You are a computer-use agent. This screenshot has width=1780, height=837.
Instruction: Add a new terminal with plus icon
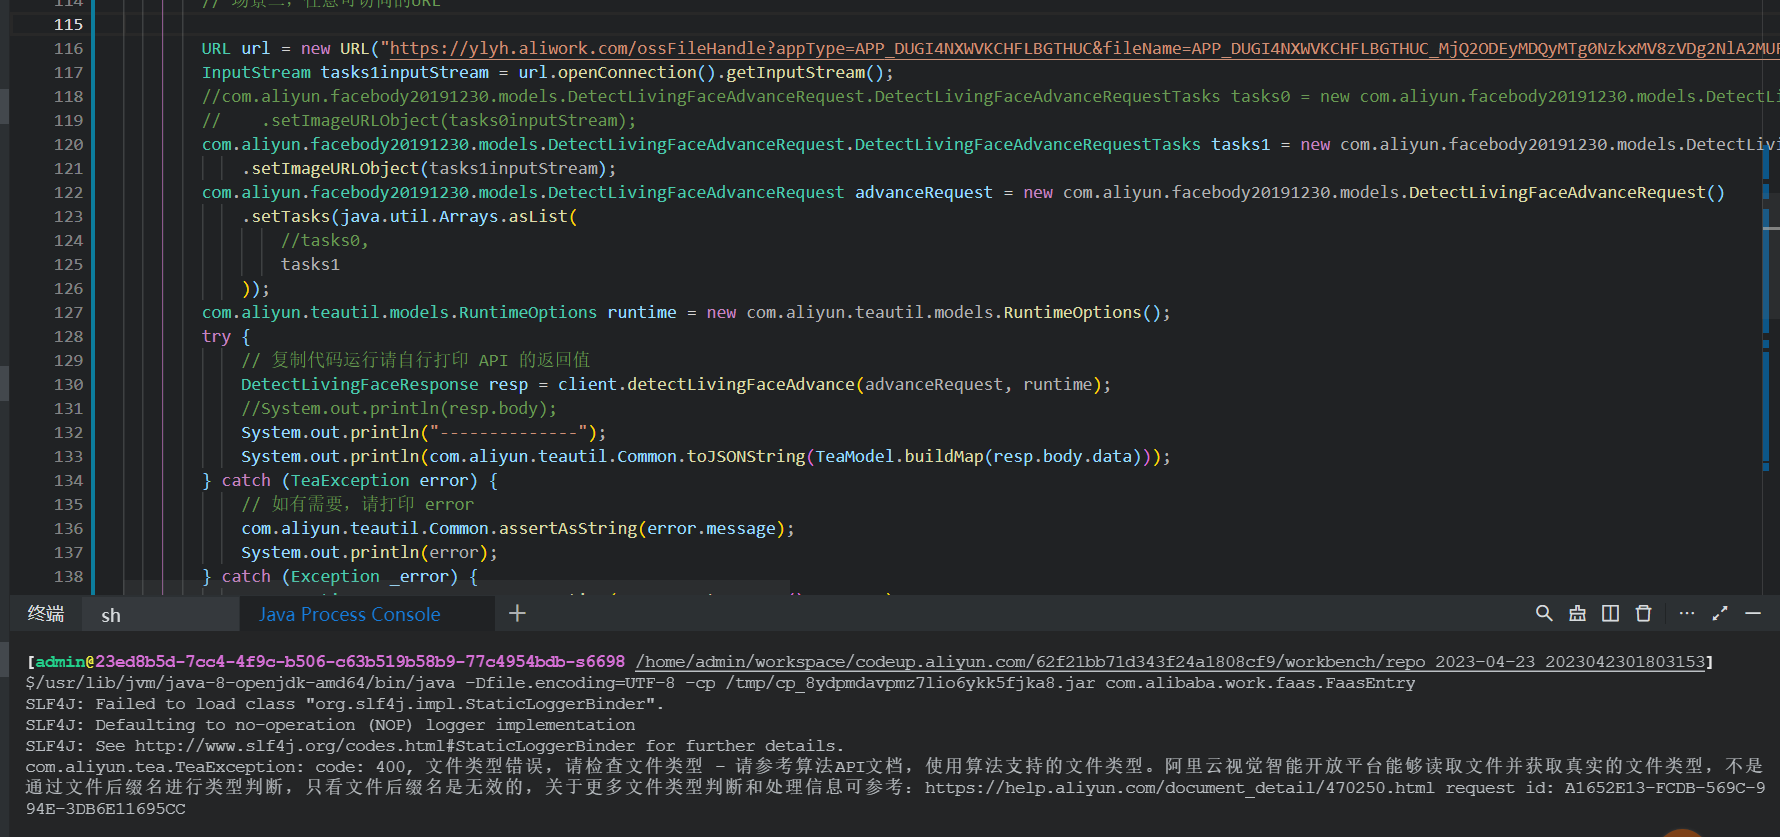click(x=517, y=614)
